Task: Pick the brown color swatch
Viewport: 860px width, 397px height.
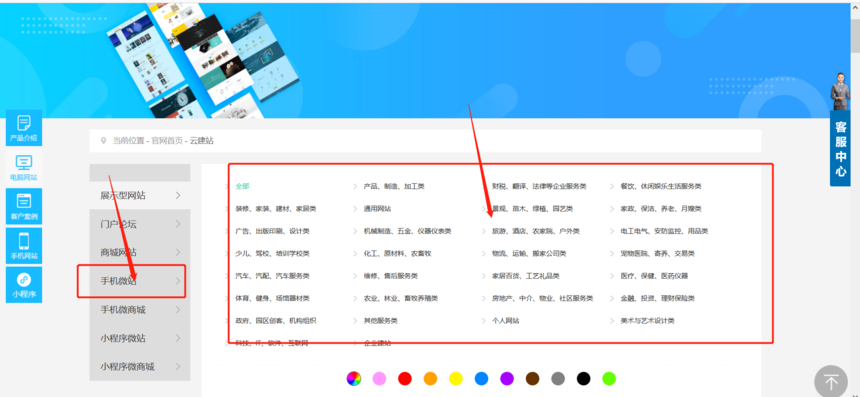Action: tap(533, 378)
